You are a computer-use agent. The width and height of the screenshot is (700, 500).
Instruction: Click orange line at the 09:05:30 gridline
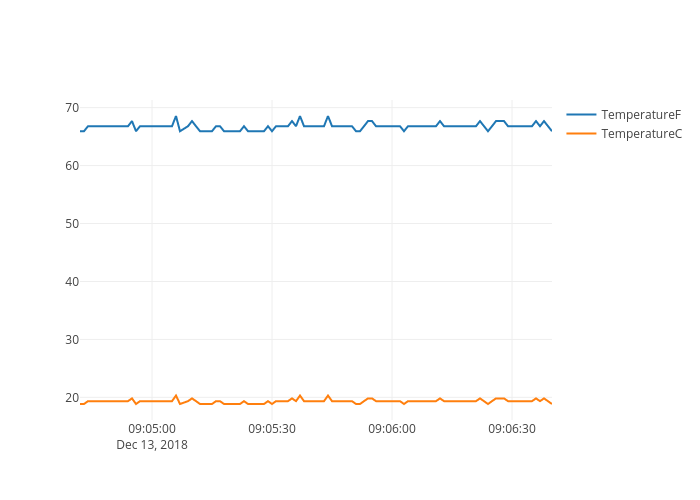272,403
